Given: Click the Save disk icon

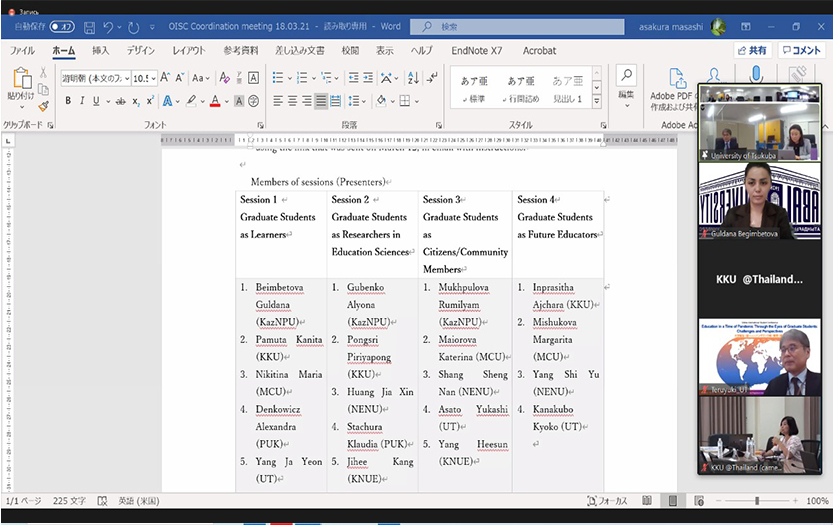Looking at the screenshot, I should (x=89, y=27).
